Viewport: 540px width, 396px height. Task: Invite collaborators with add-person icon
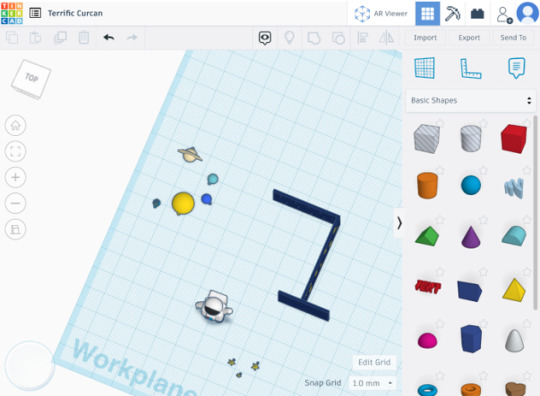(504, 14)
